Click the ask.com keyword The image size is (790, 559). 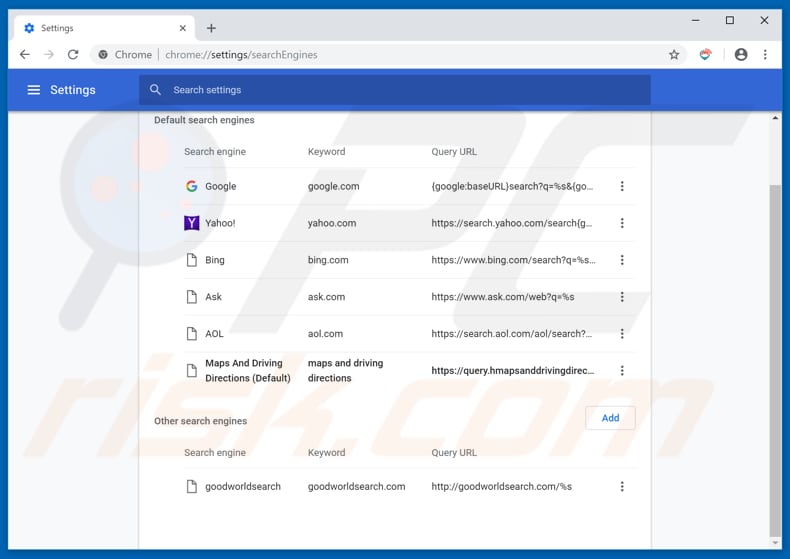326,297
